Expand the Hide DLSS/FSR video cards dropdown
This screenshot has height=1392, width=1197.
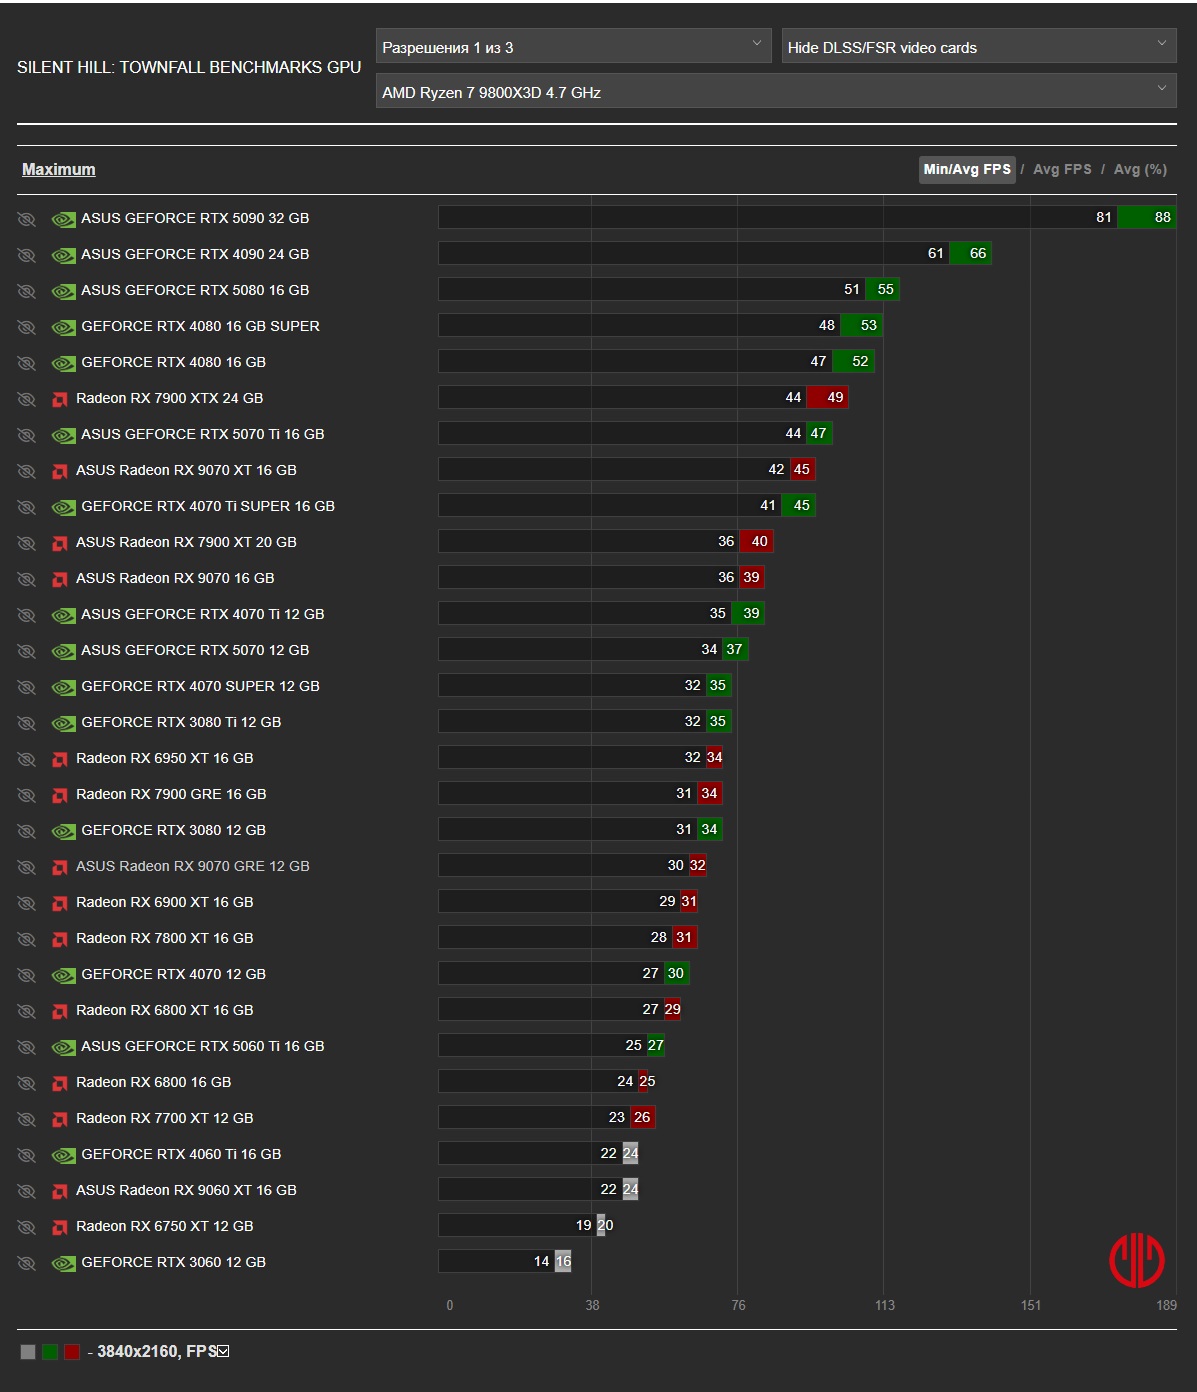click(979, 47)
